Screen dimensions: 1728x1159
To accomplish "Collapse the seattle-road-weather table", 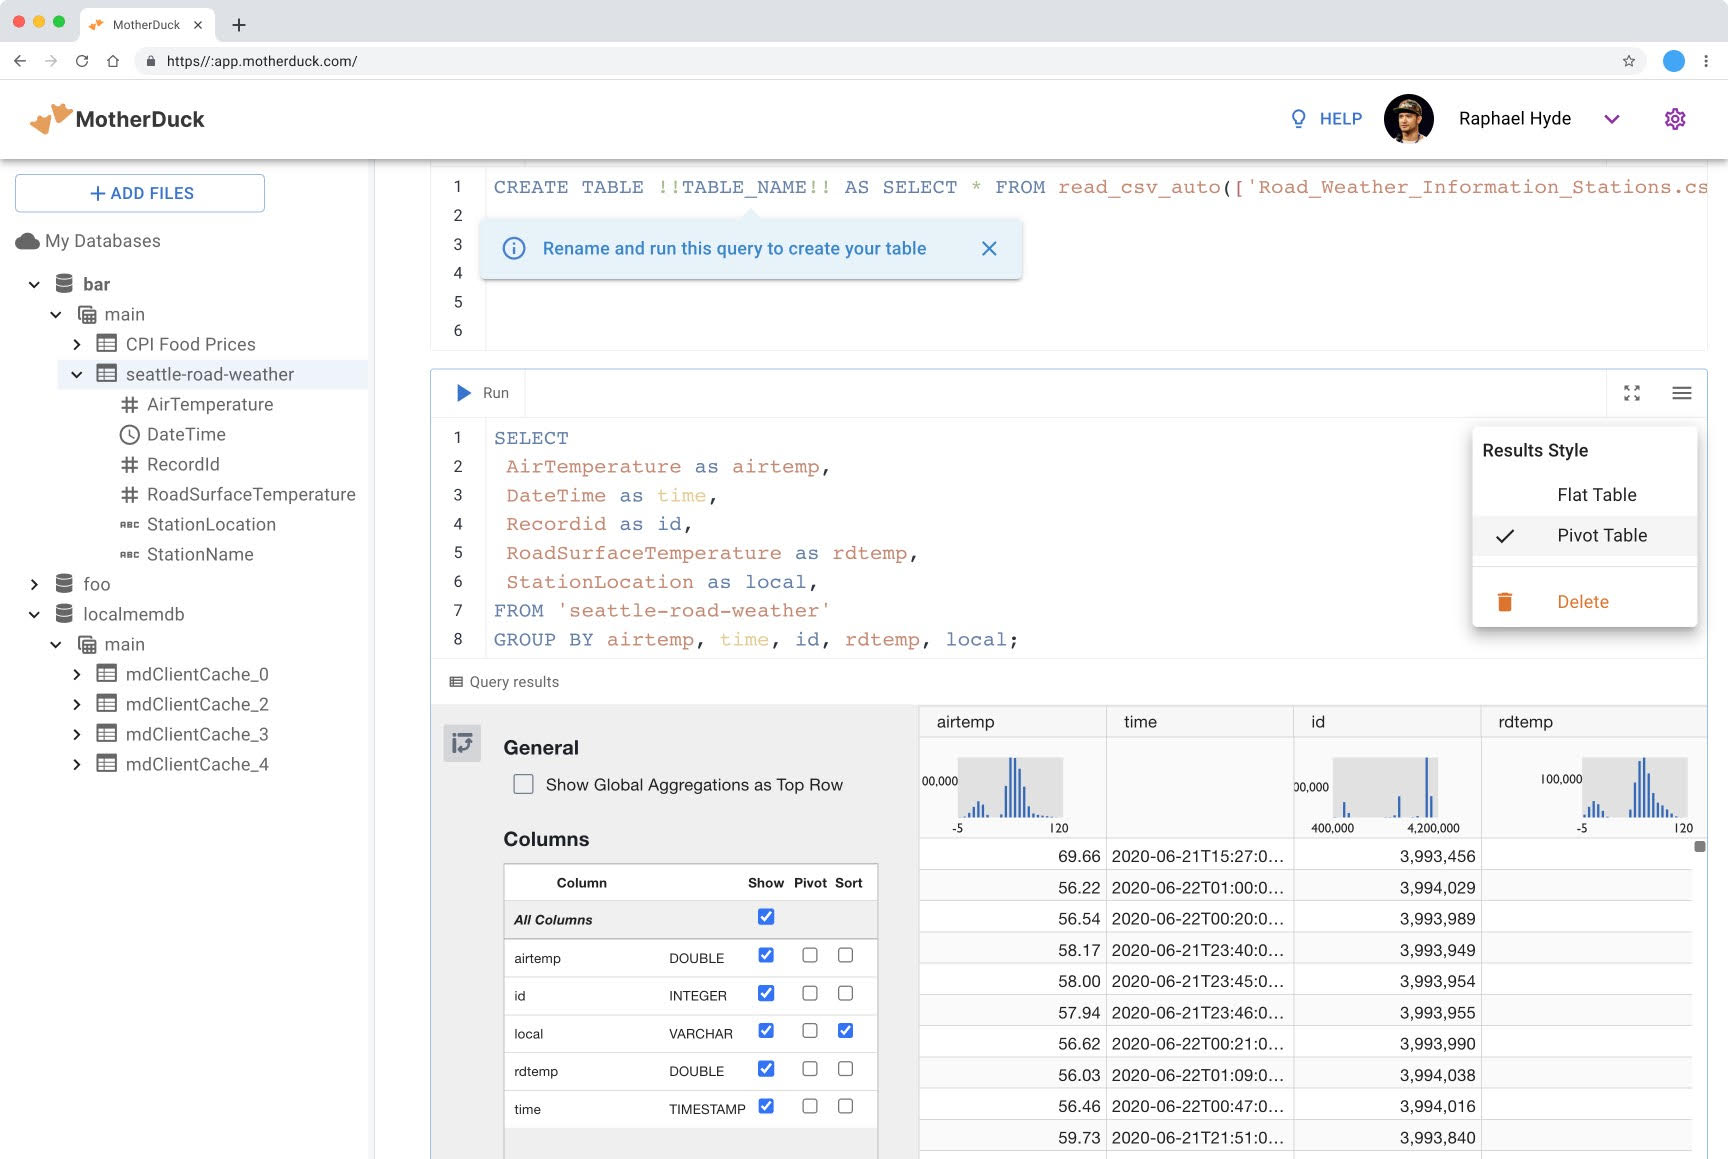I will point(77,374).
